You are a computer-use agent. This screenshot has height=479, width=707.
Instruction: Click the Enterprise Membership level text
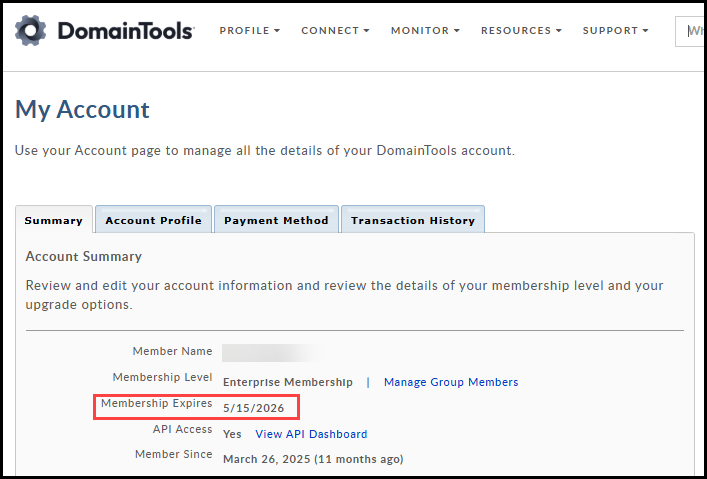pos(287,382)
